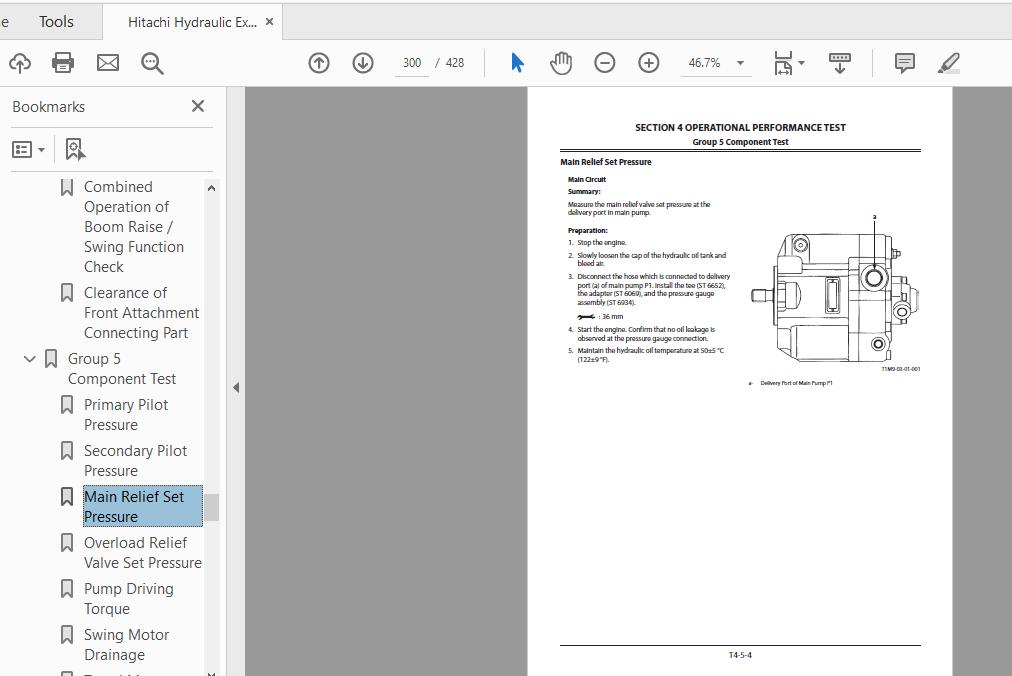The height and width of the screenshot is (676, 1012).
Task: Open the Overload Relief Valve Set Pressure bookmark
Action: [x=142, y=552]
